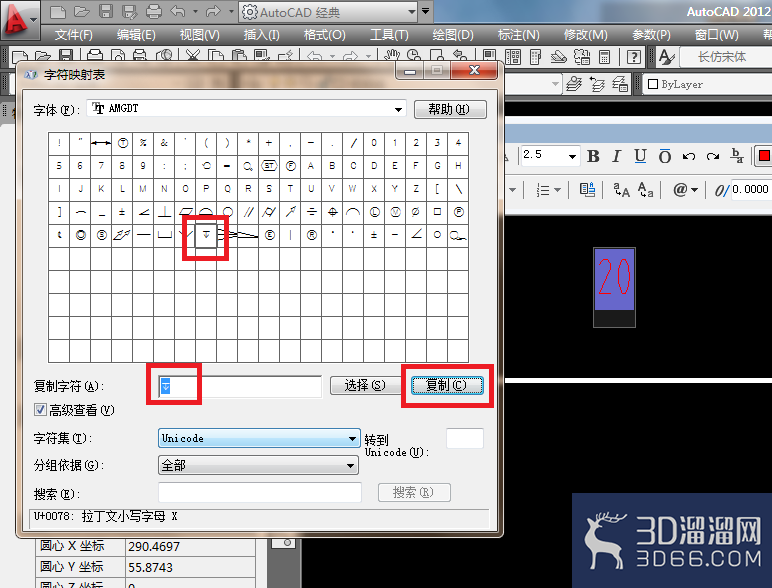Open the text height 2.5 dropdown
772x588 pixels.
pos(572,156)
